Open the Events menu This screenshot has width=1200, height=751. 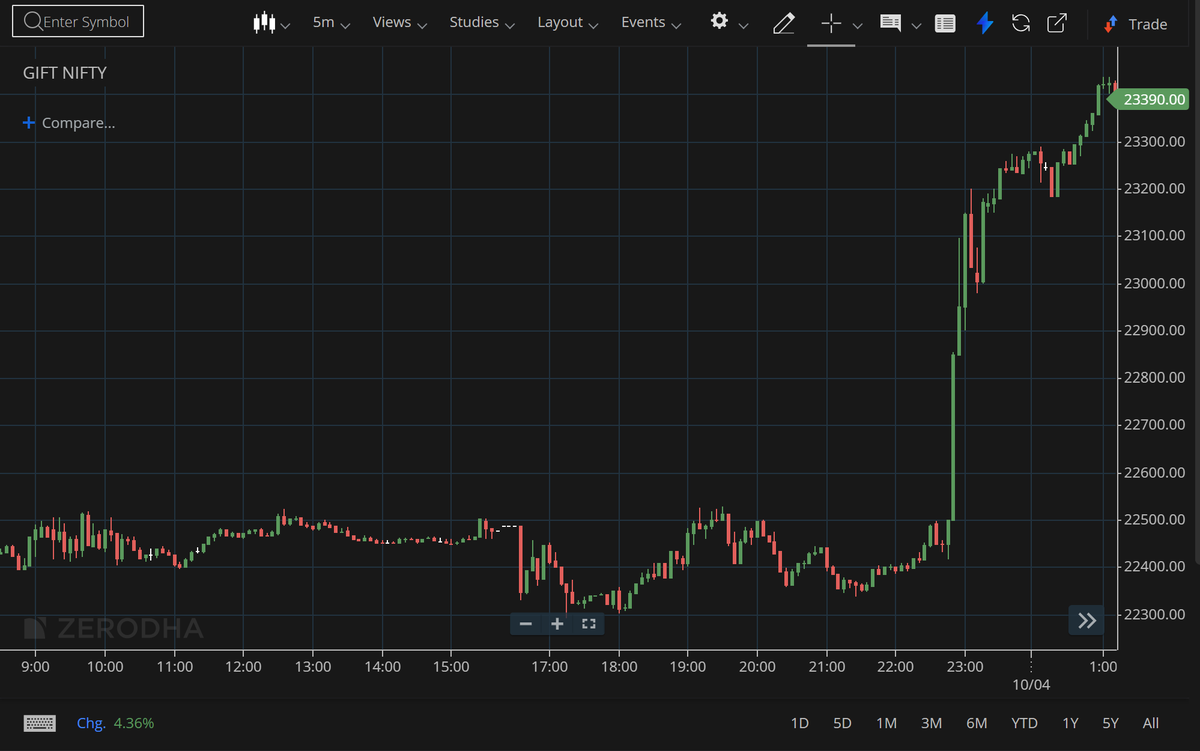pos(651,22)
